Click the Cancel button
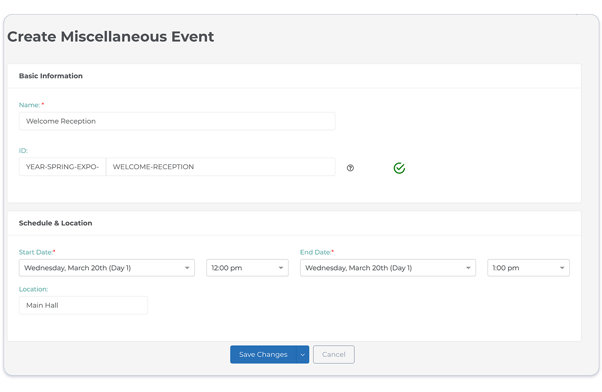 pyautogui.click(x=334, y=354)
